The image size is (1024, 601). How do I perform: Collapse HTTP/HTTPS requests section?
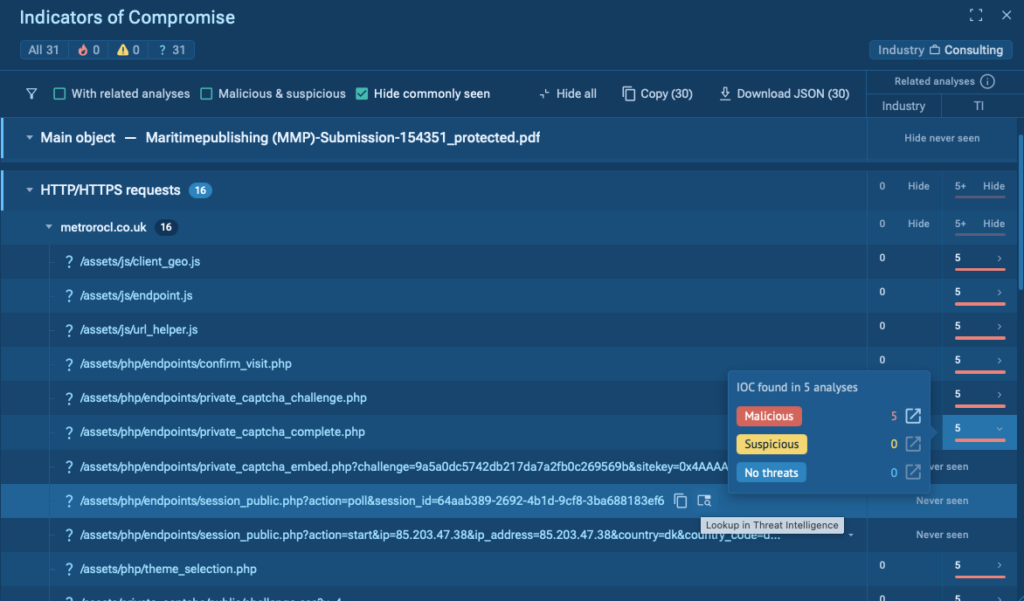29,190
